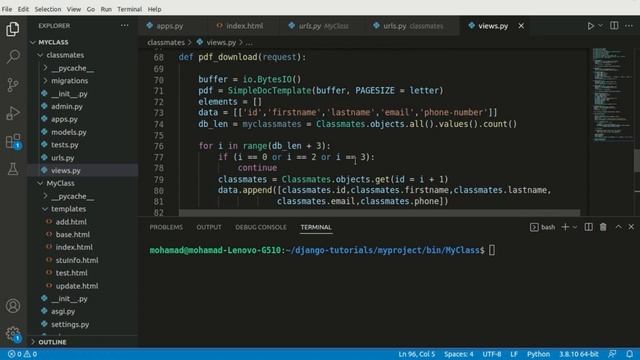Viewport: 640px width, 360px height.
Task: Open the Help menu
Action: point(154,9)
